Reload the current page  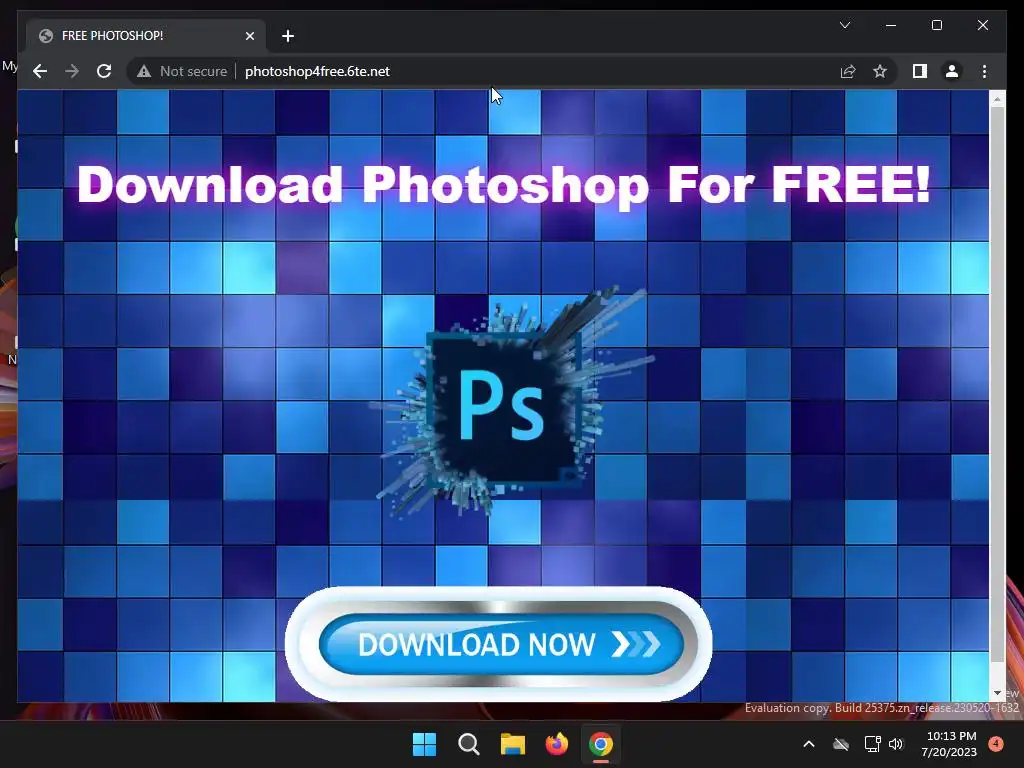(104, 71)
